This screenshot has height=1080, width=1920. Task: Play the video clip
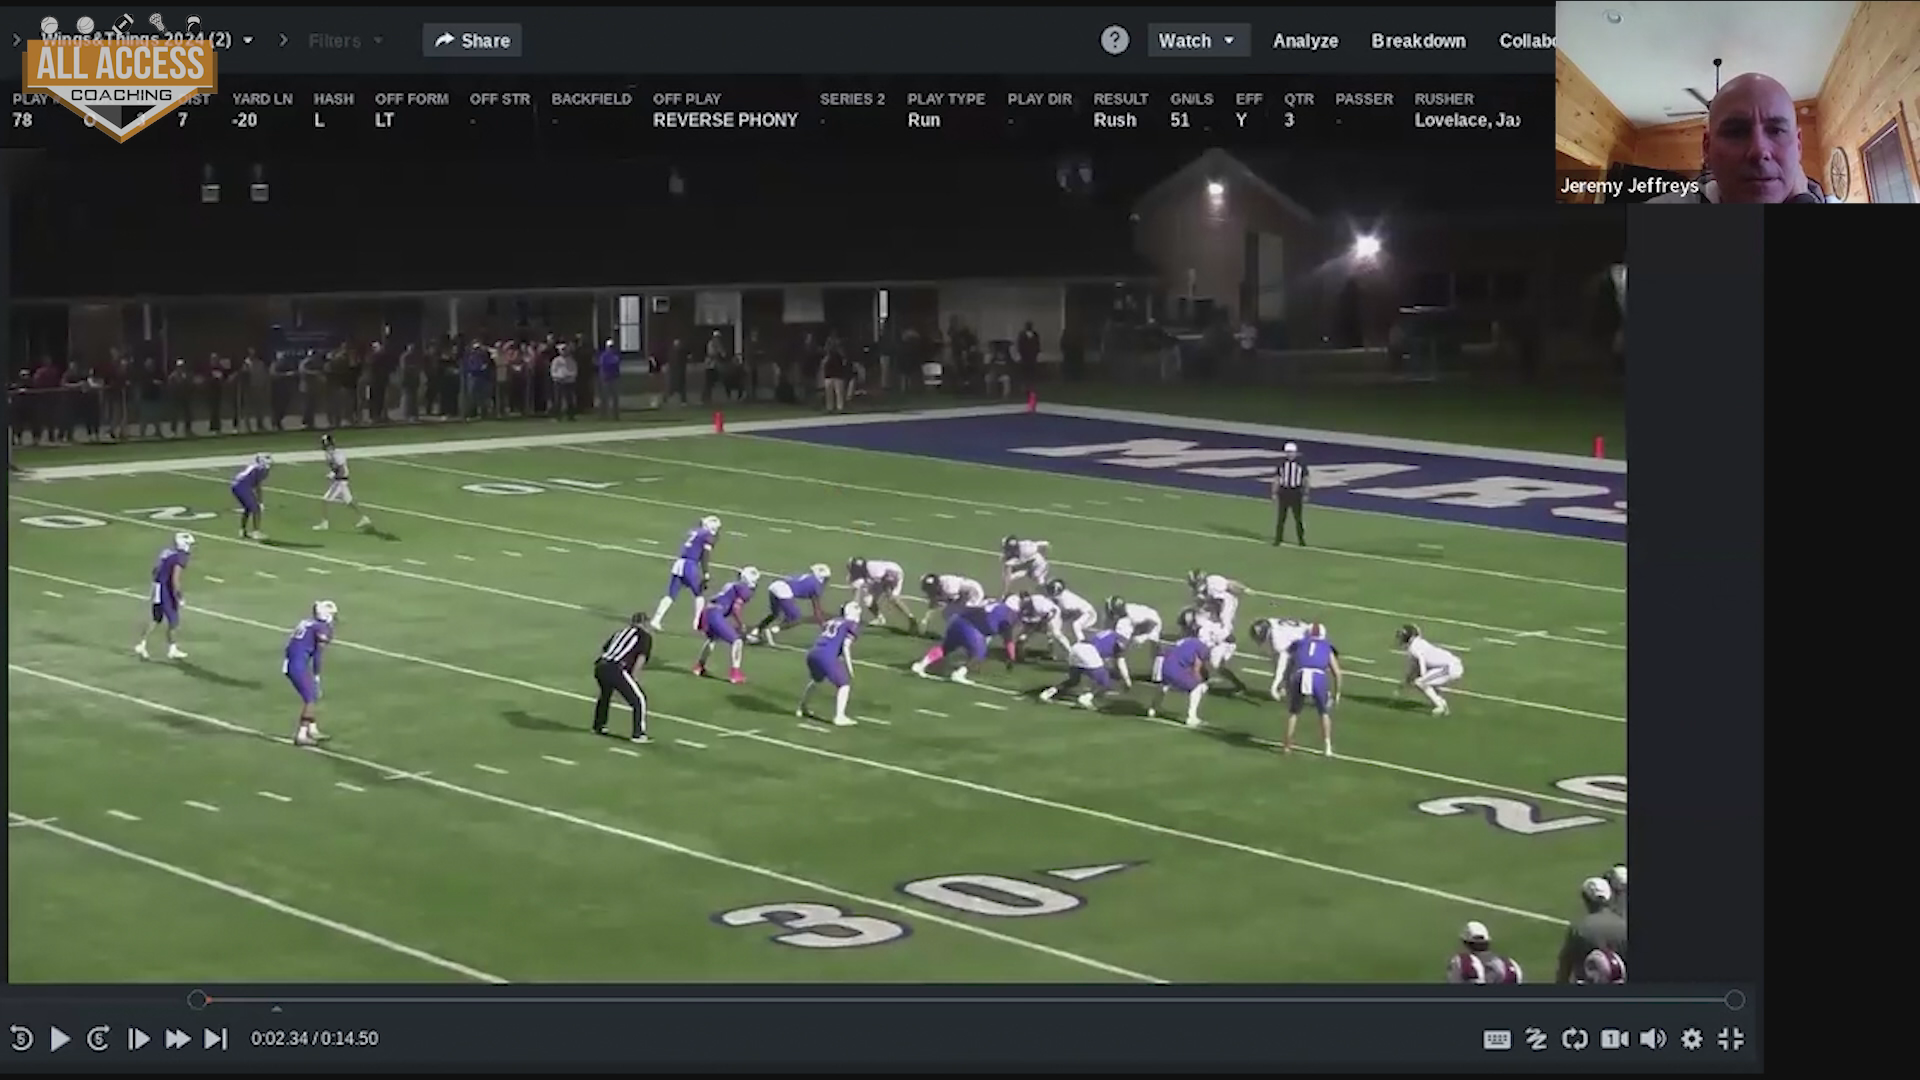pos(60,1039)
